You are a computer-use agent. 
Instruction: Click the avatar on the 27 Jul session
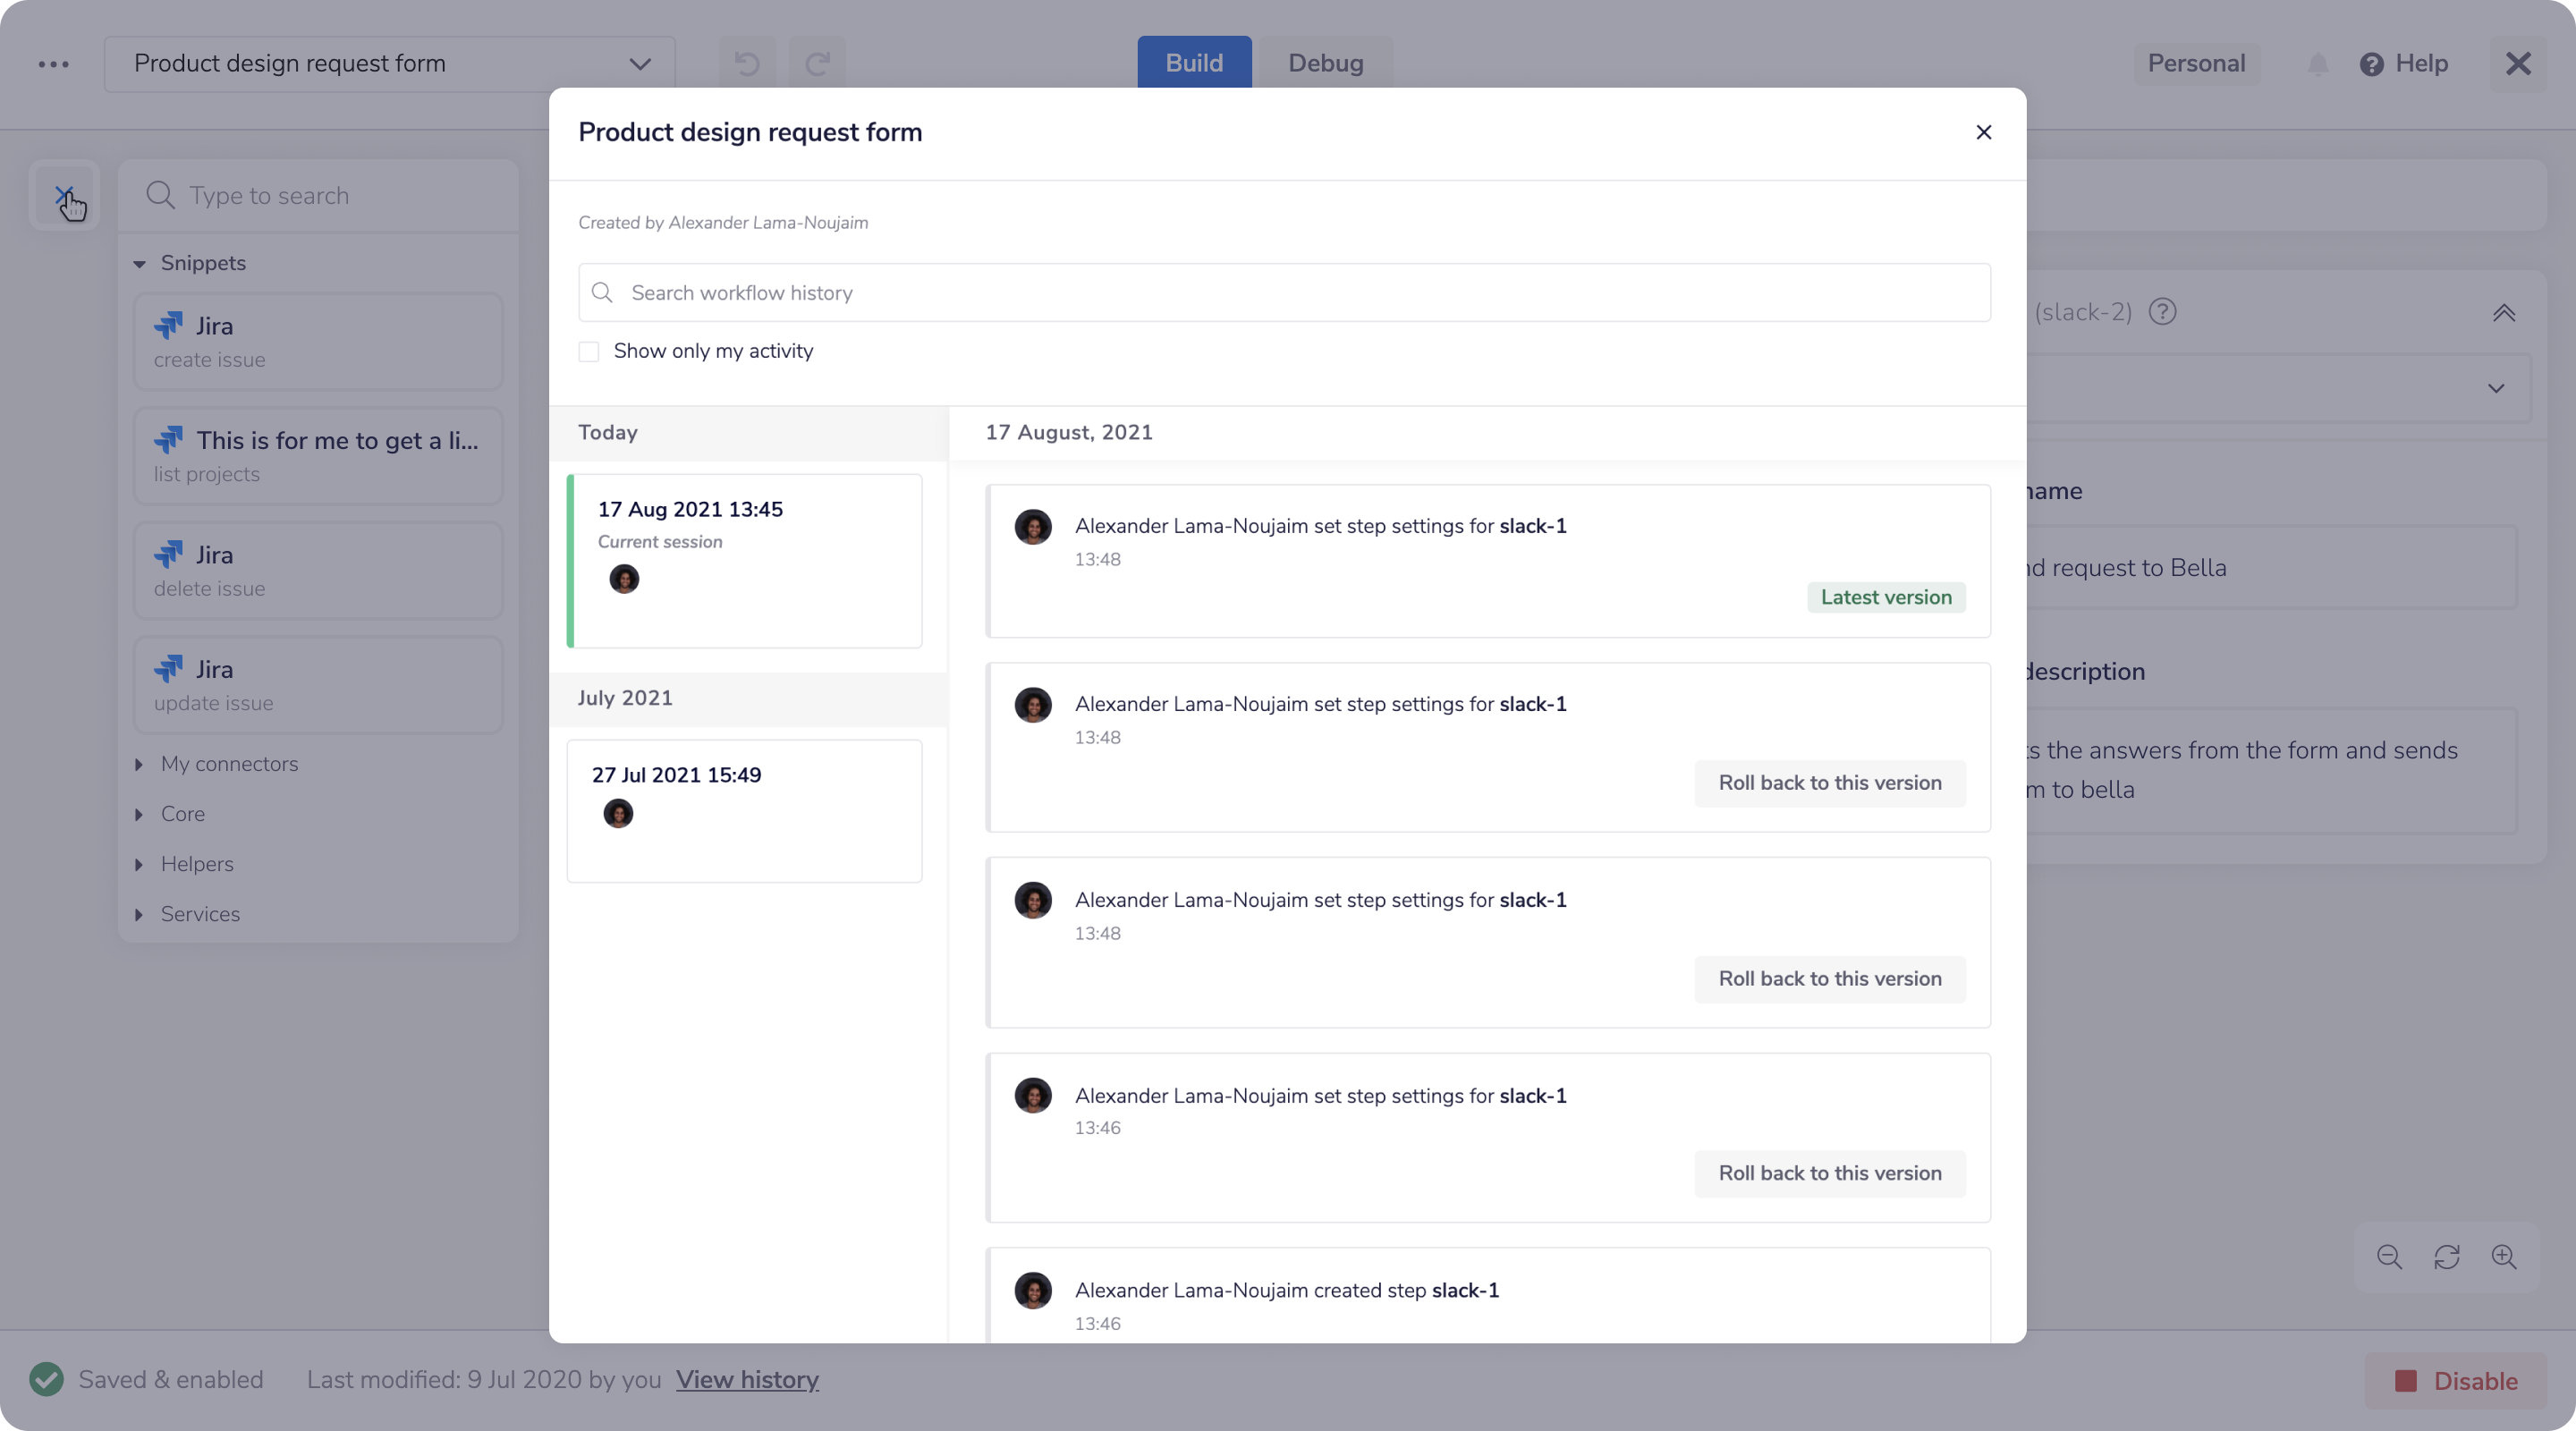point(618,813)
